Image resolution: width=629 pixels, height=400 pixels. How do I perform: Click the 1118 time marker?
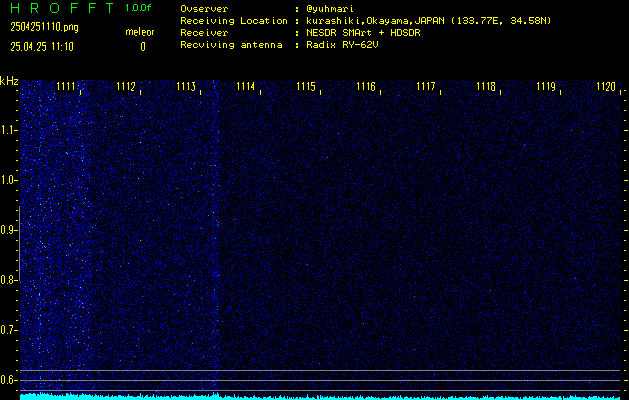[486, 86]
